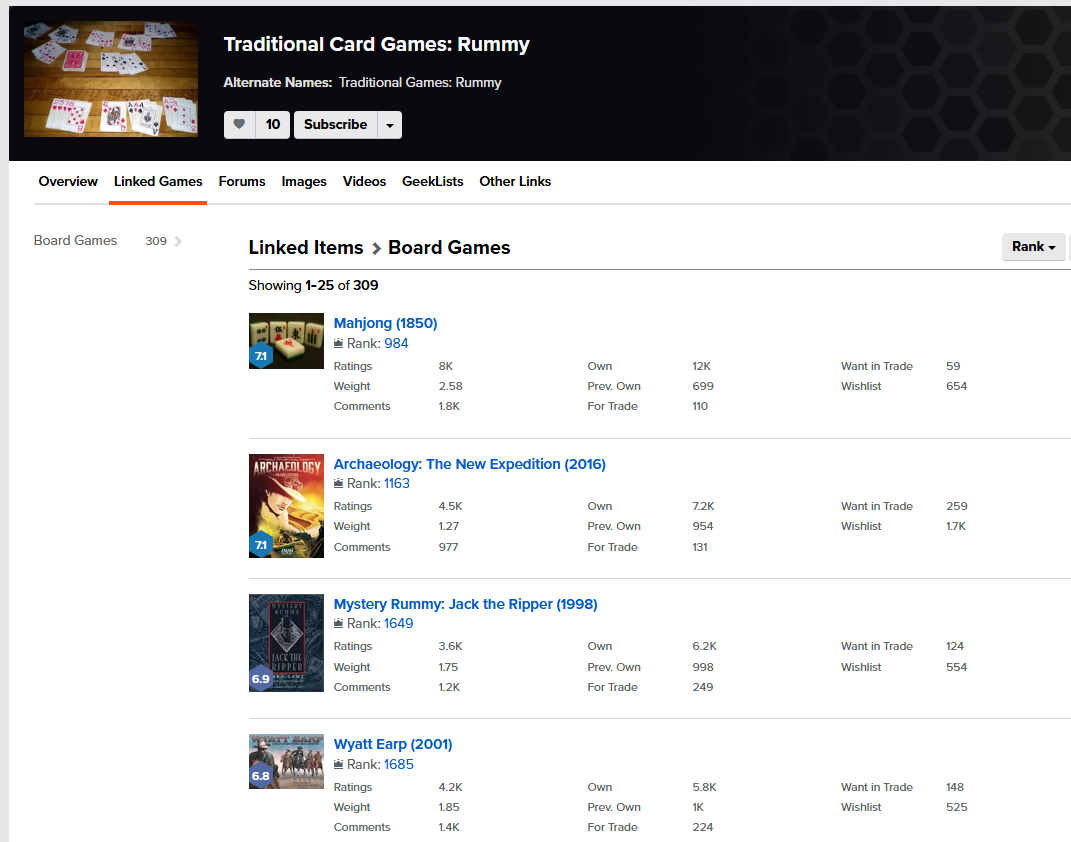Click the 6.9 rating hexagon badge
1071x842 pixels.
[x=261, y=679]
